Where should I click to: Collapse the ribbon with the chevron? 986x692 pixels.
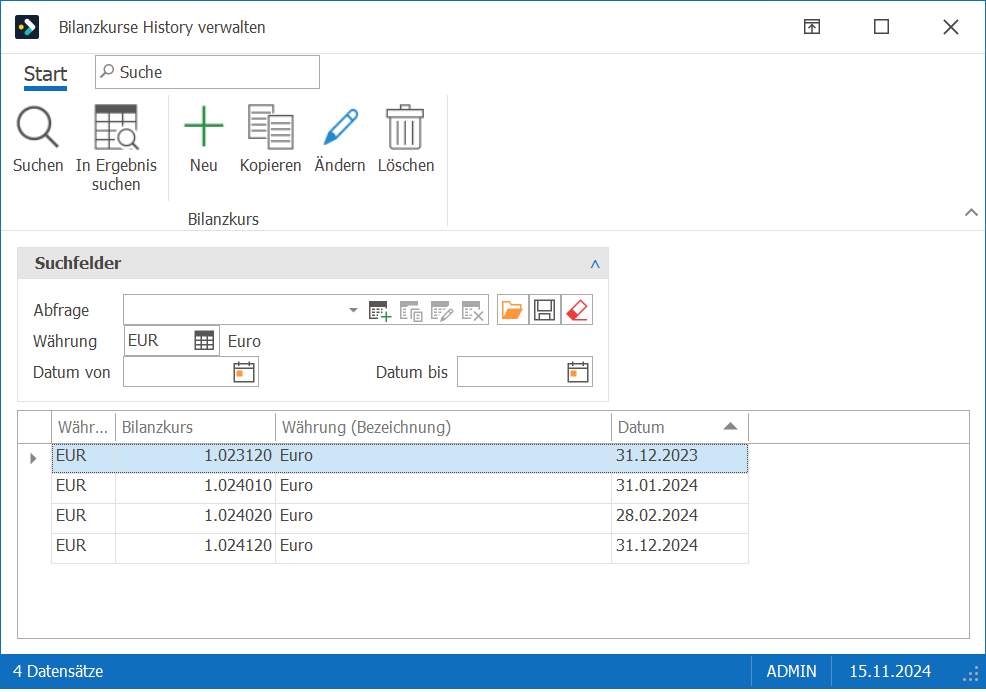tap(971, 213)
